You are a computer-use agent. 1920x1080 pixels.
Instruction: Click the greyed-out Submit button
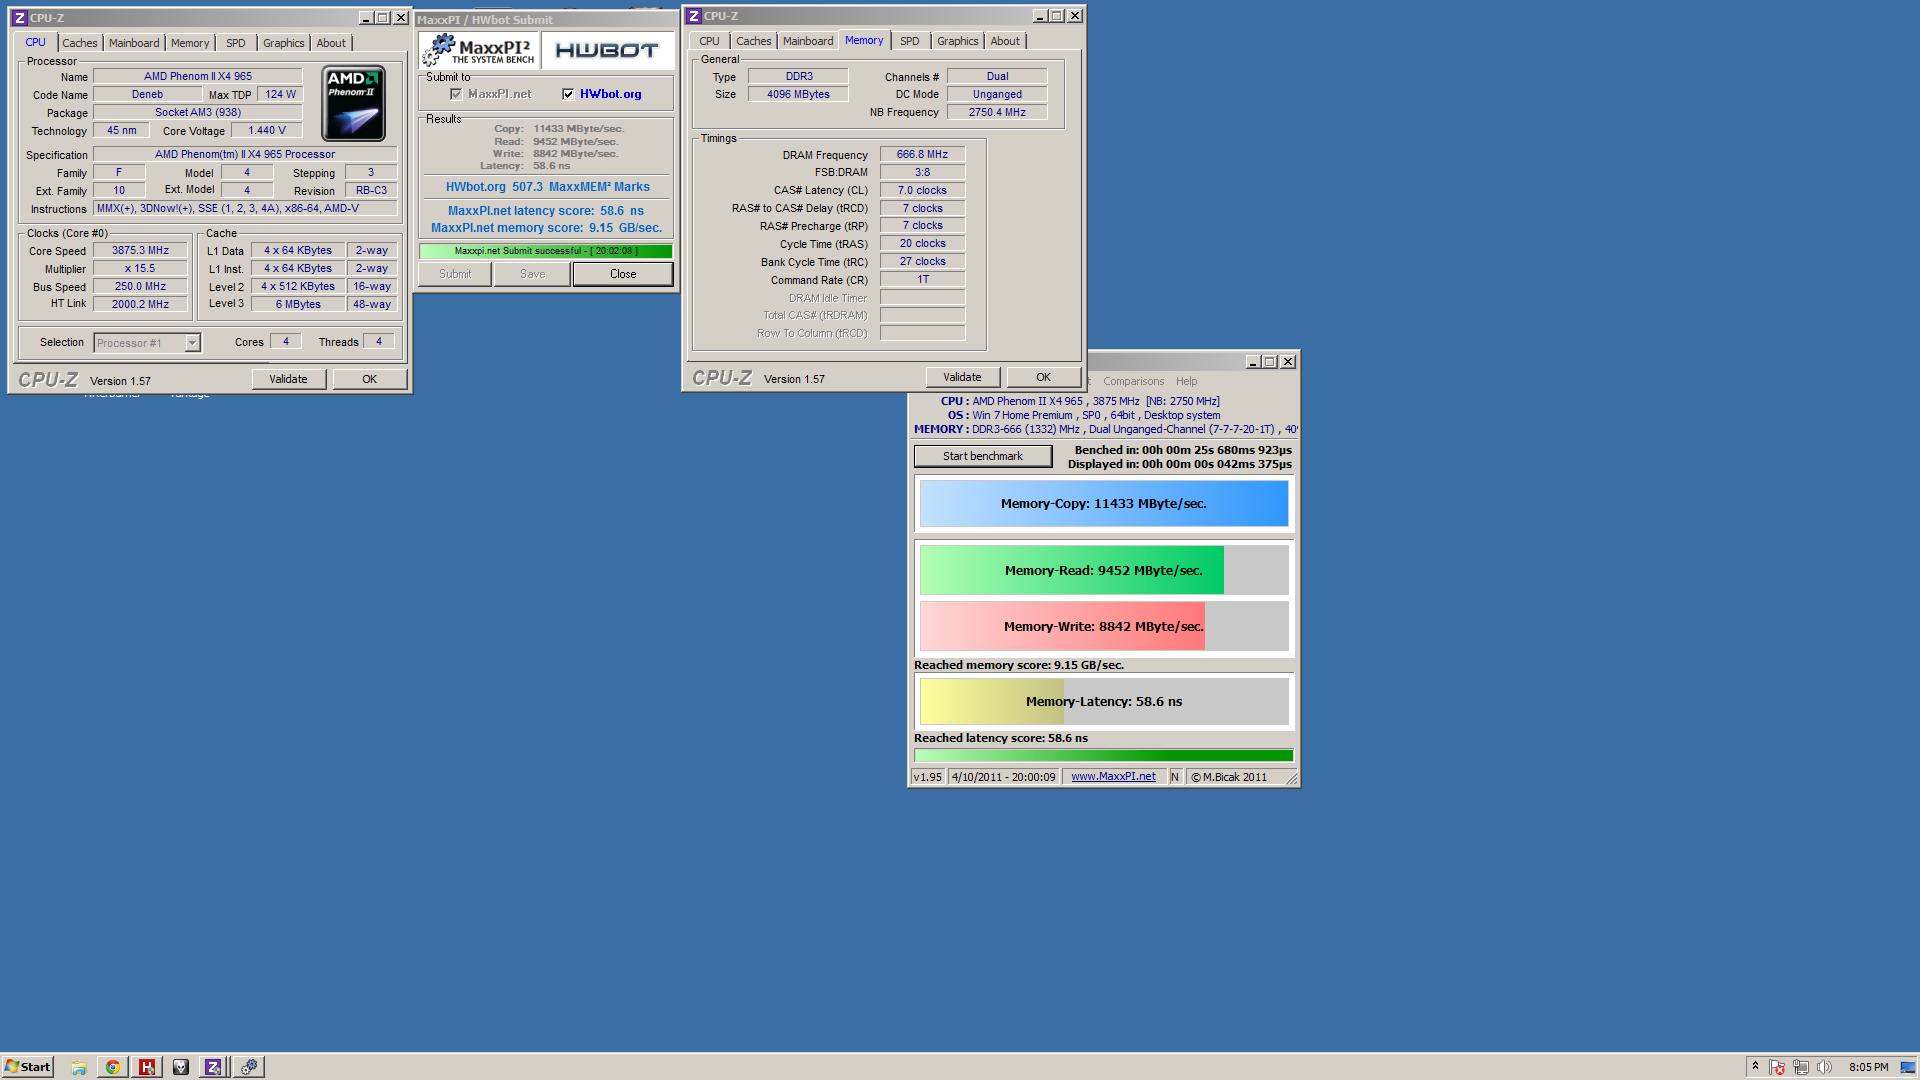(455, 274)
